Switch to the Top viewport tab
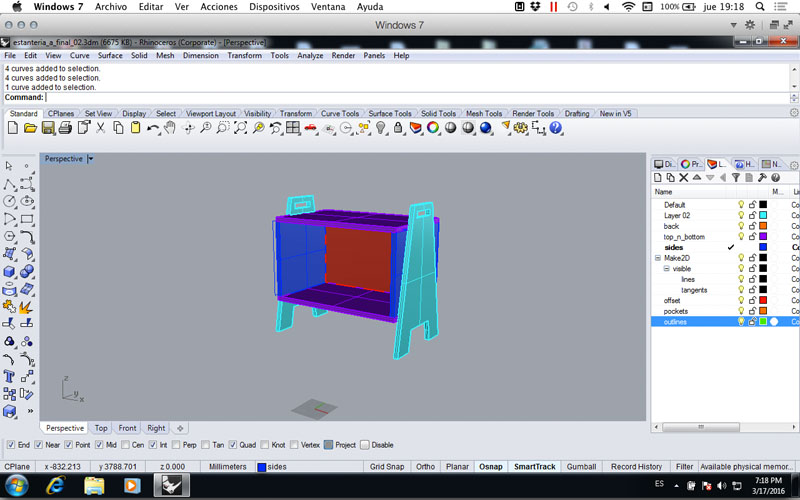This screenshot has height=500, width=800. tap(101, 428)
